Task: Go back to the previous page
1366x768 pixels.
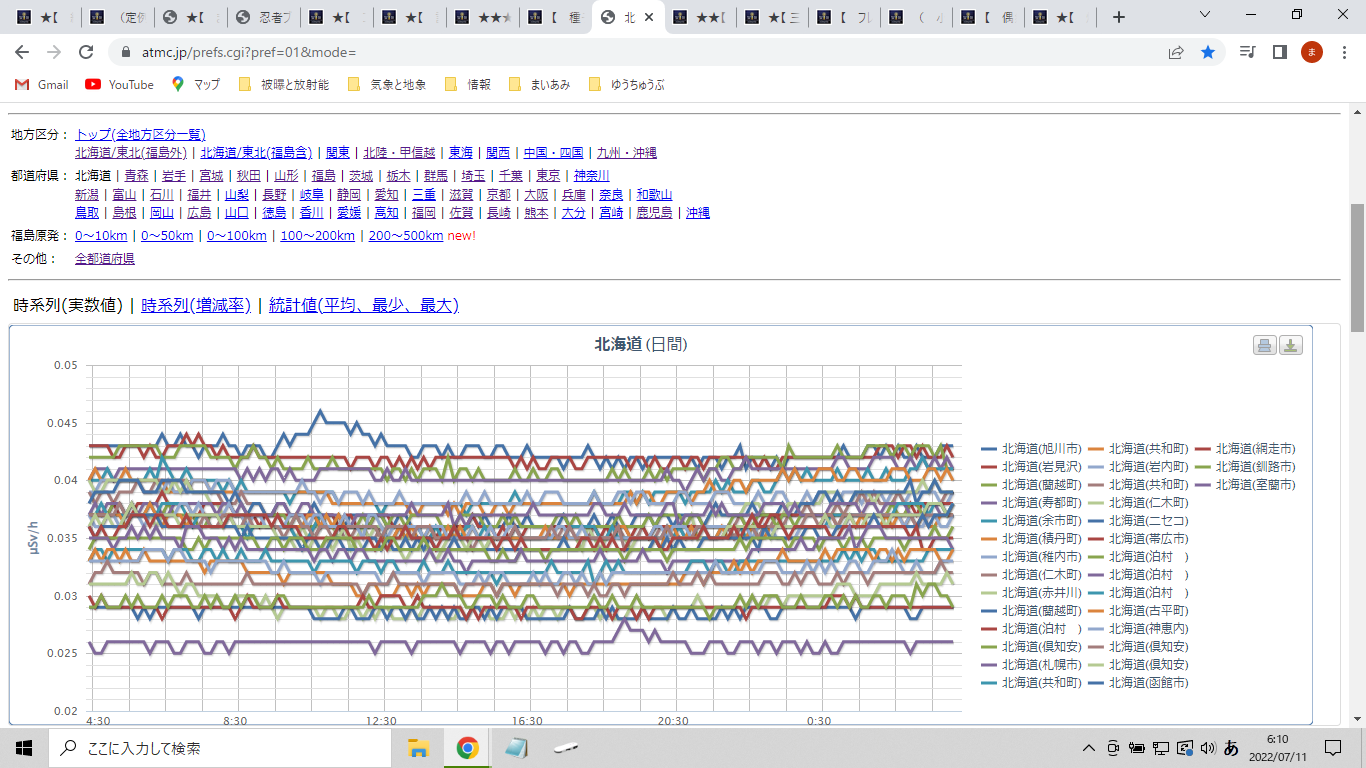Action: [x=22, y=52]
